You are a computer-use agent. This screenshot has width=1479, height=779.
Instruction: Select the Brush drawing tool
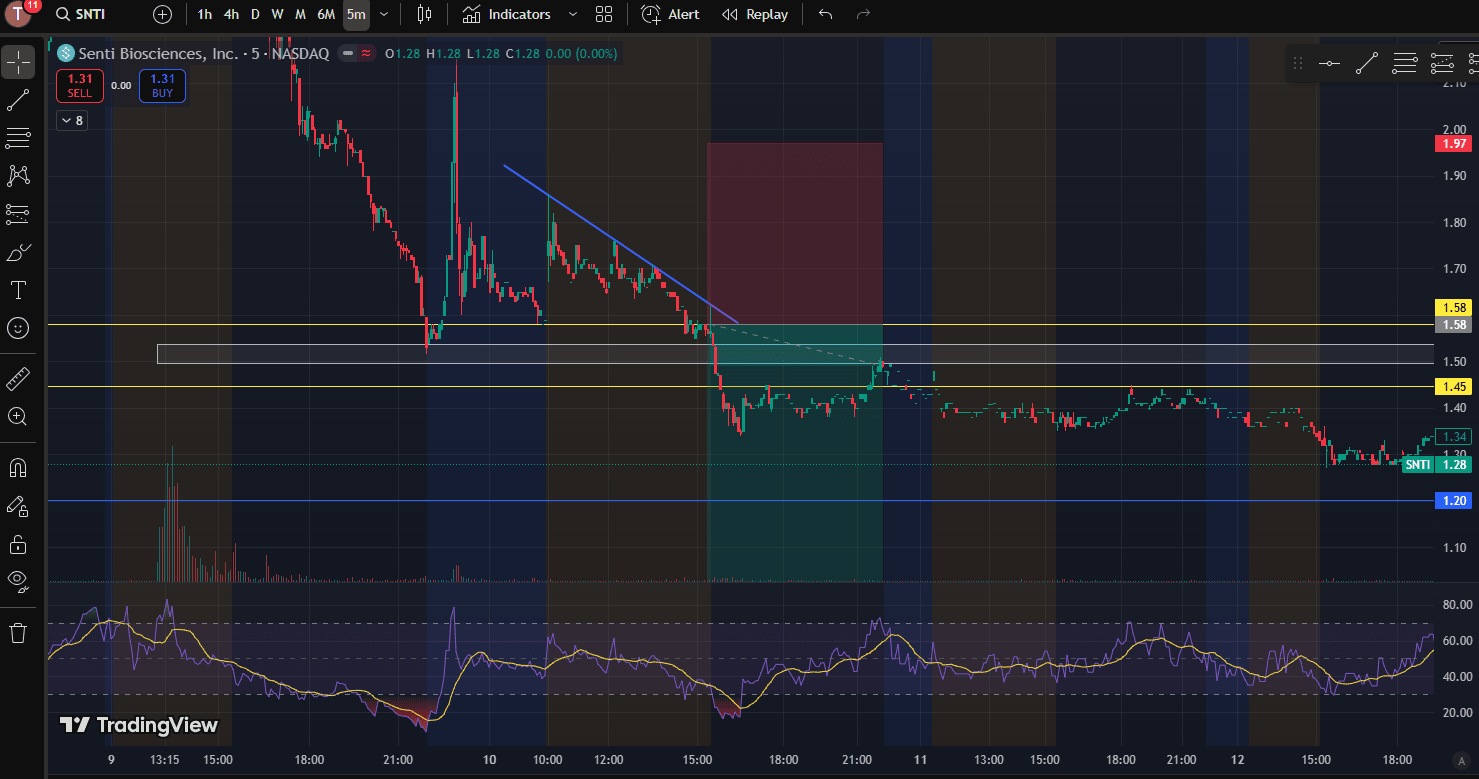click(18, 253)
